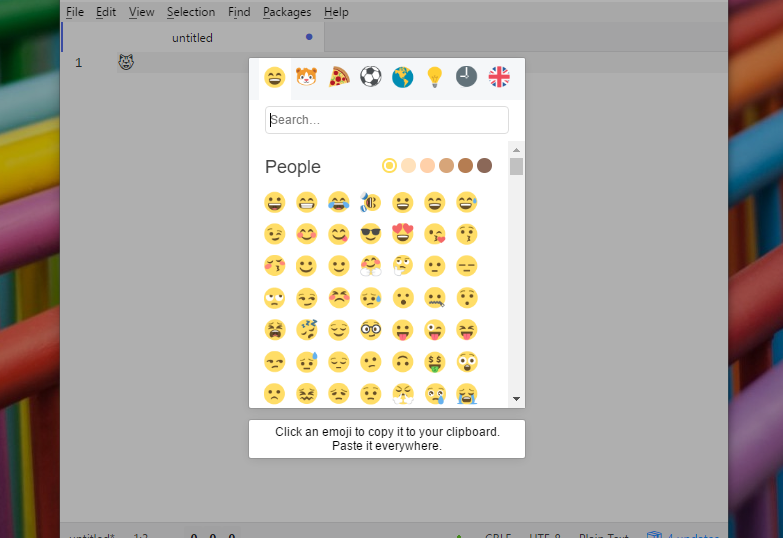Click the 'Click an emoji to copy' hint

coord(387,439)
